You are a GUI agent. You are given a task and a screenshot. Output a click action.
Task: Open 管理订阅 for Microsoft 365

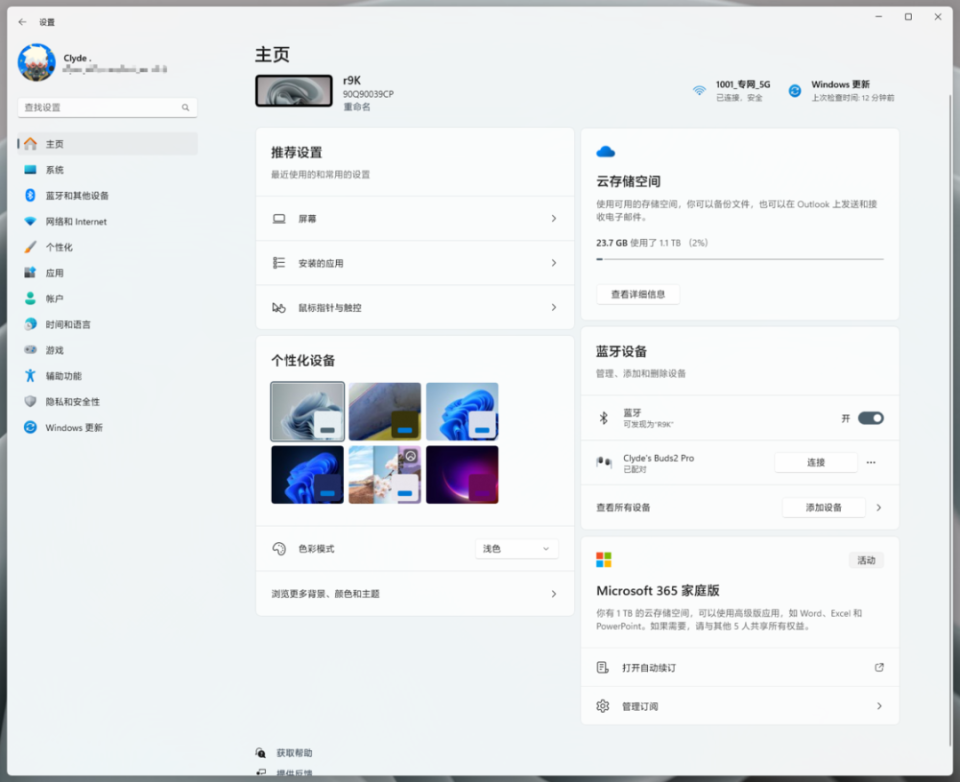[x=740, y=705]
